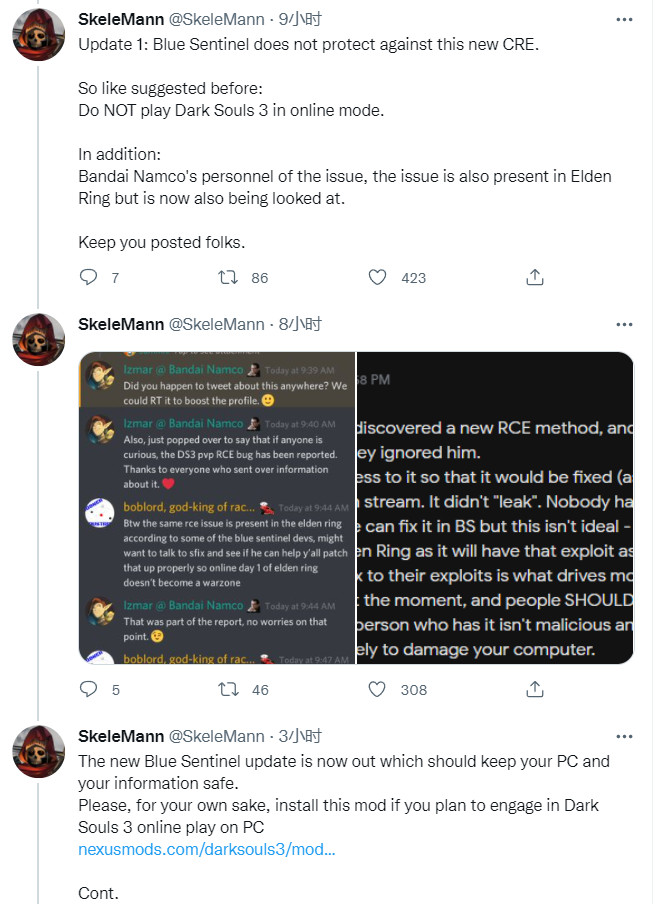The width and height of the screenshot is (657, 904).
Task: Share the first tweet about Dark Souls 3
Action: [x=535, y=277]
